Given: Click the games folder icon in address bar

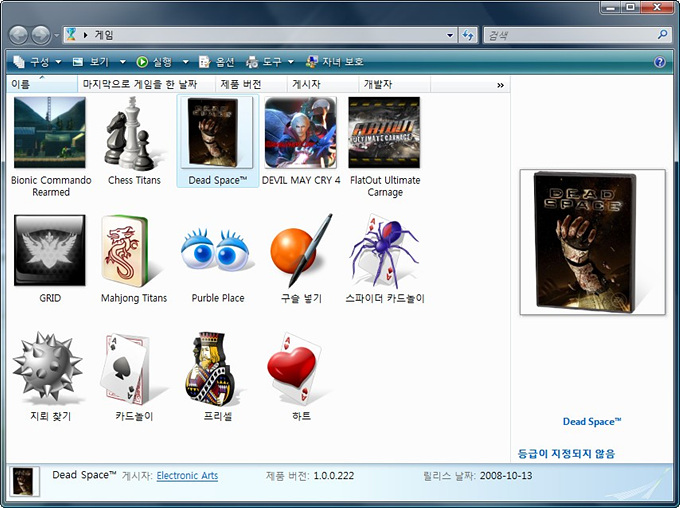Looking at the screenshot, I should tap(71, 34).
